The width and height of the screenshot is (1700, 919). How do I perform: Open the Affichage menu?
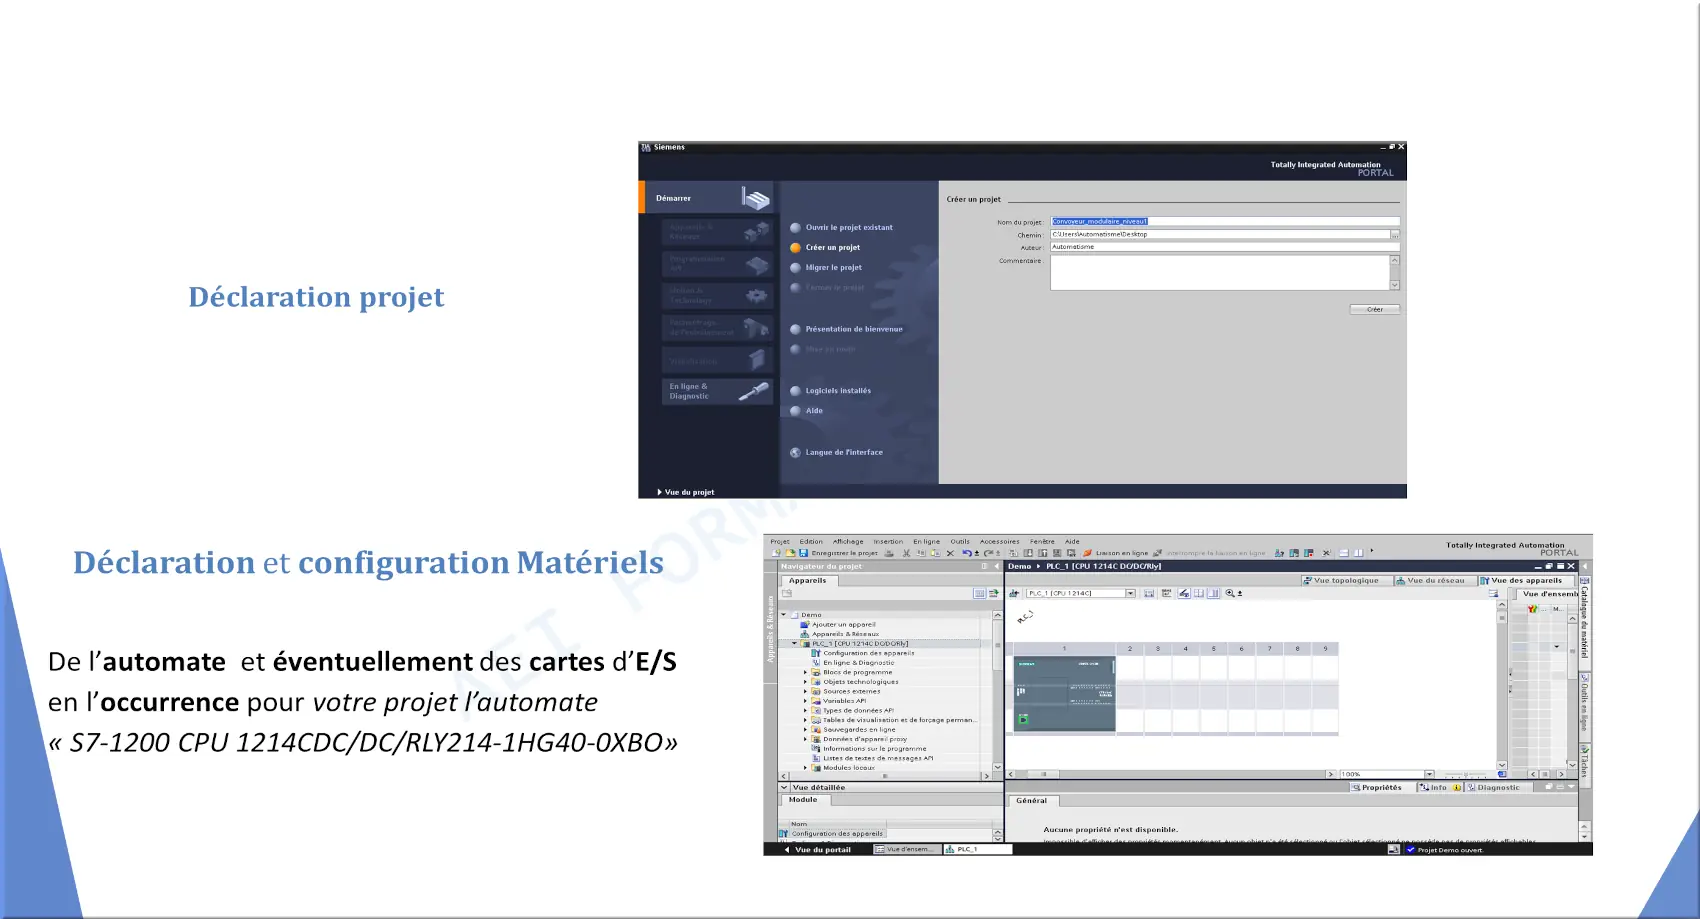848,541
